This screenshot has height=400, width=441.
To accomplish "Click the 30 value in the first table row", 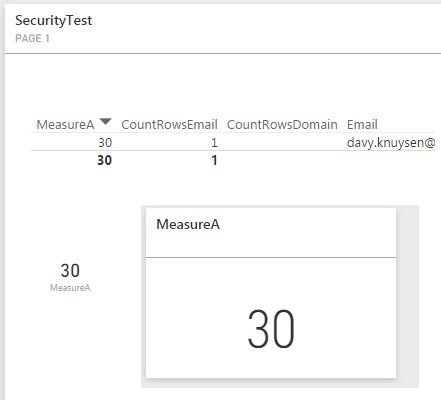I will 105,143.
